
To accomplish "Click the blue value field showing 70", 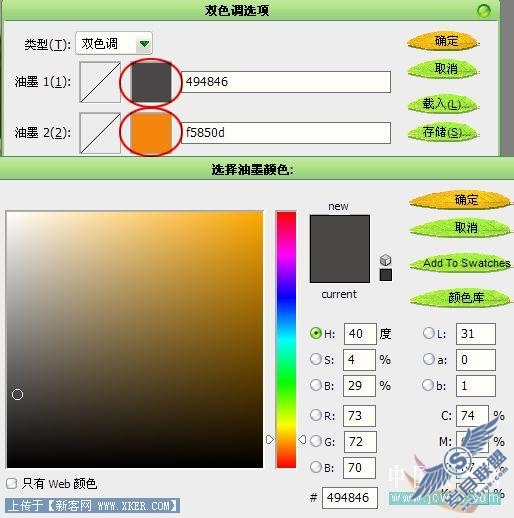I will click(359, 468).
